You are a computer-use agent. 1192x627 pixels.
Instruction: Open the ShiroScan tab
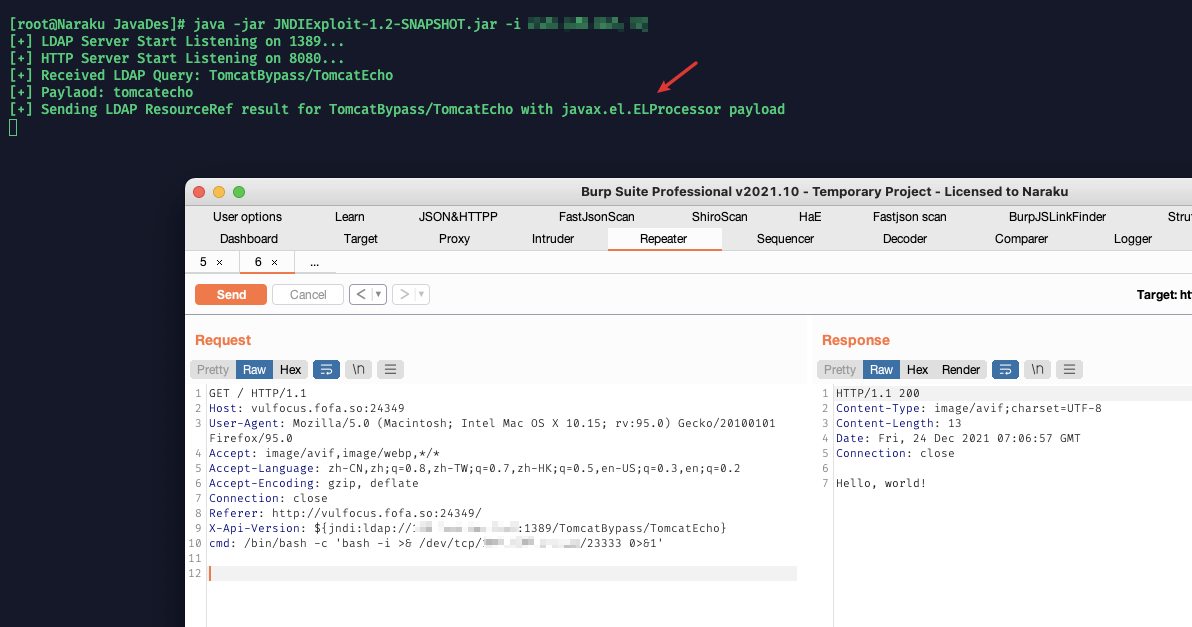tap(719, 217)
